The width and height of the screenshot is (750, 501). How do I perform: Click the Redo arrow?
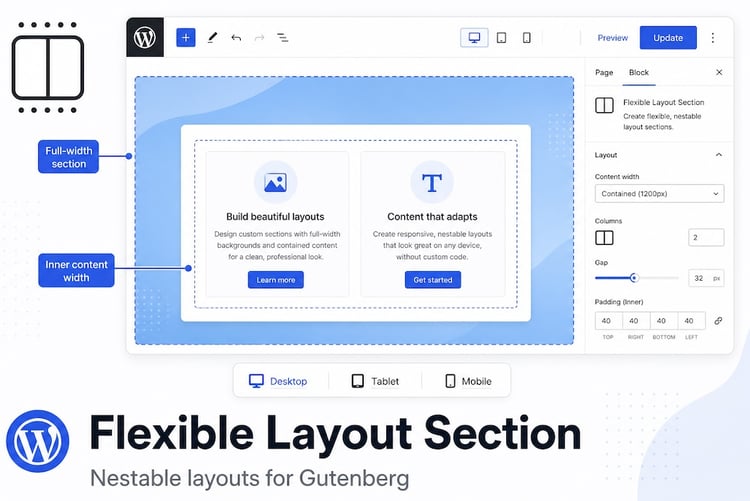click(259, 37)
